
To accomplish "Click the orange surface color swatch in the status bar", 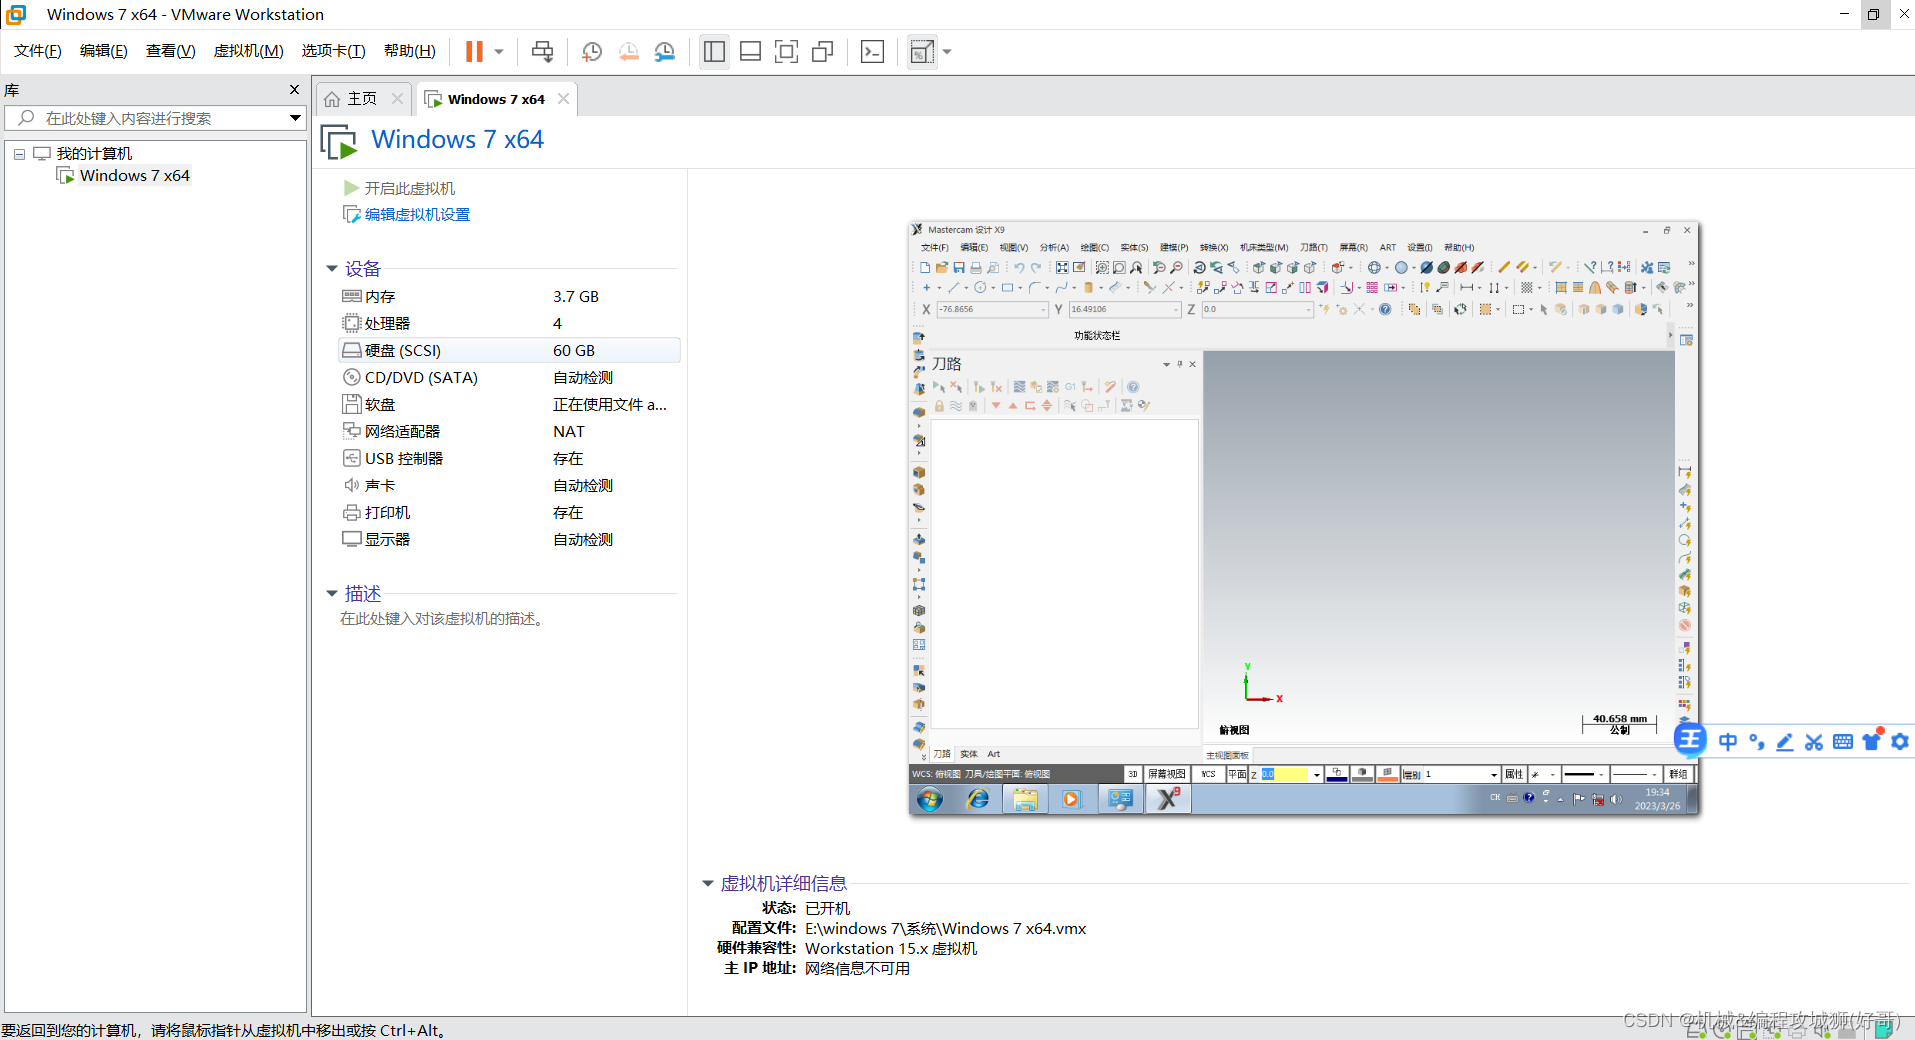I will tap(1387, 774).
